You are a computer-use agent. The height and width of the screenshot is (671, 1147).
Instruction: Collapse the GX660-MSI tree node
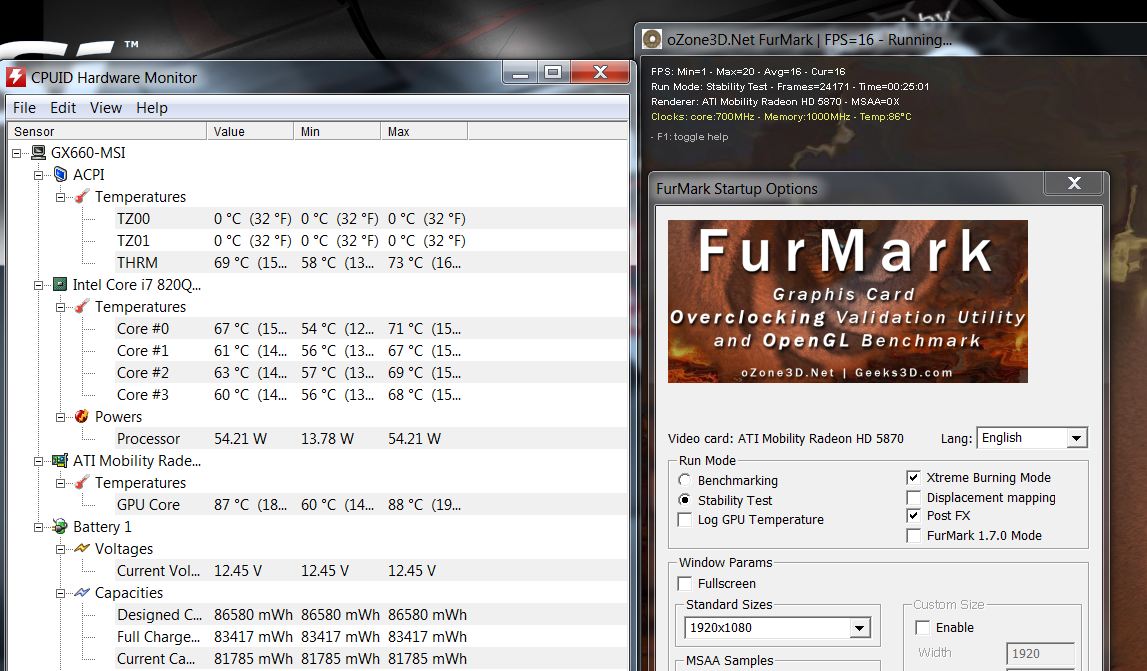click(x=16, y=153)
